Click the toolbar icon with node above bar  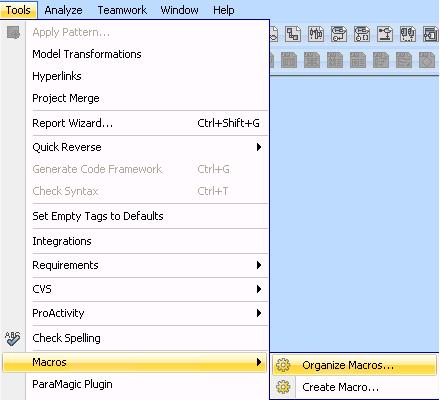tap(385, 34)
